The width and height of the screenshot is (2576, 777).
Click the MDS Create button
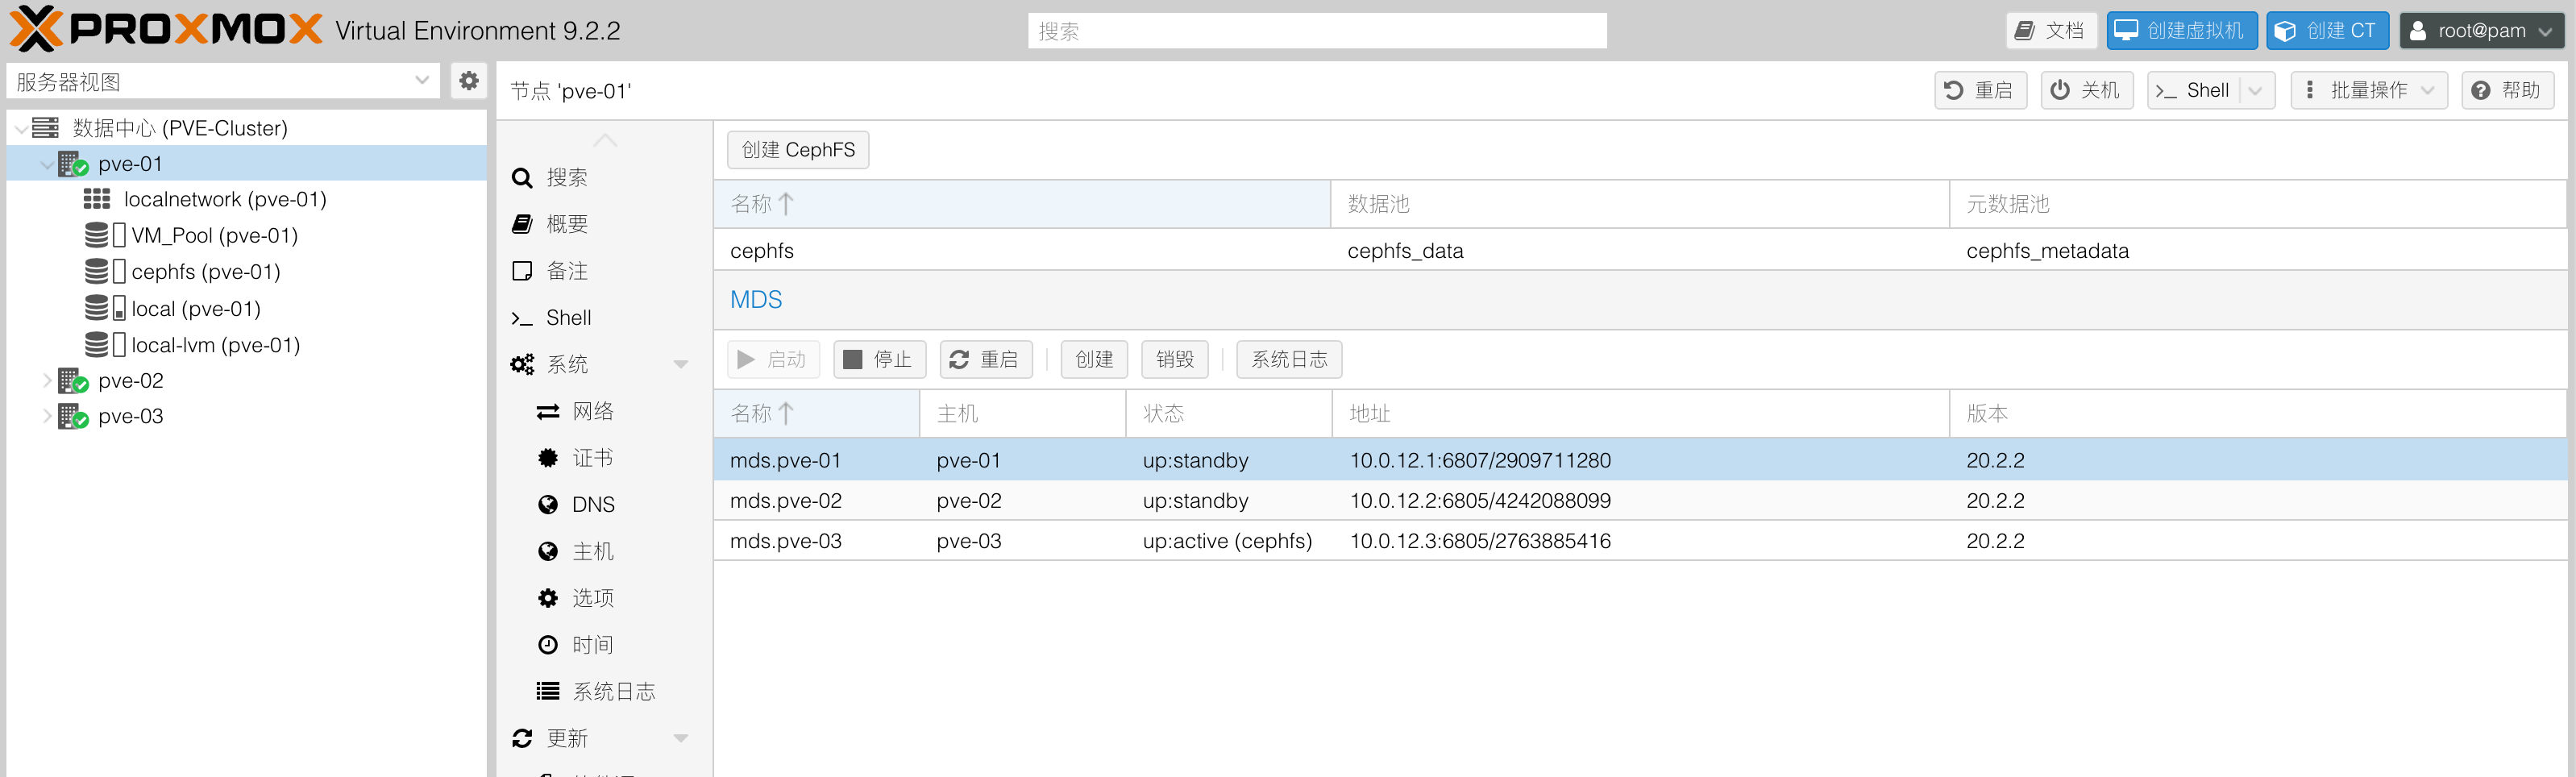1094,359
